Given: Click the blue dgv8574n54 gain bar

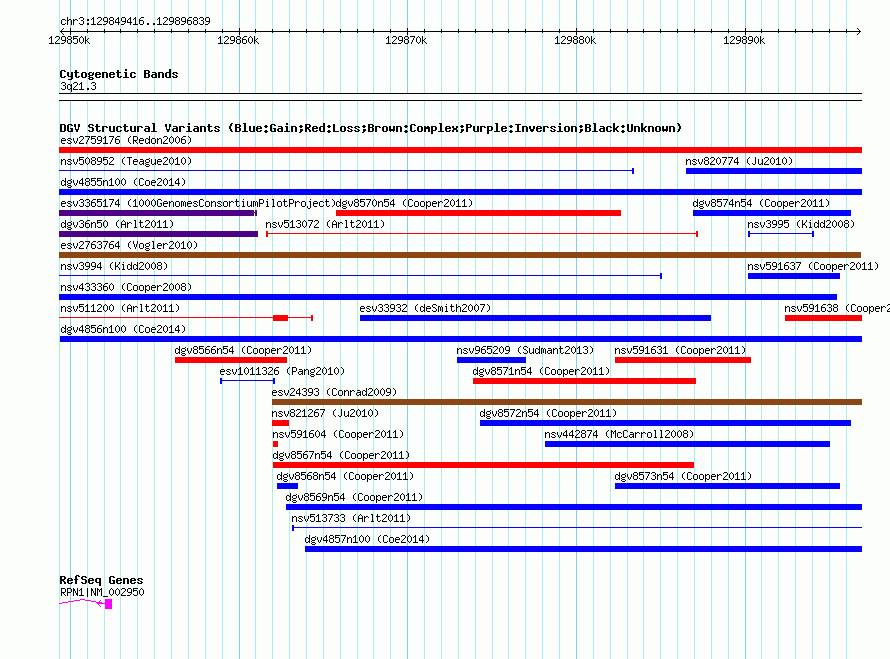Looking at the screenshot, I should point(772,213).
